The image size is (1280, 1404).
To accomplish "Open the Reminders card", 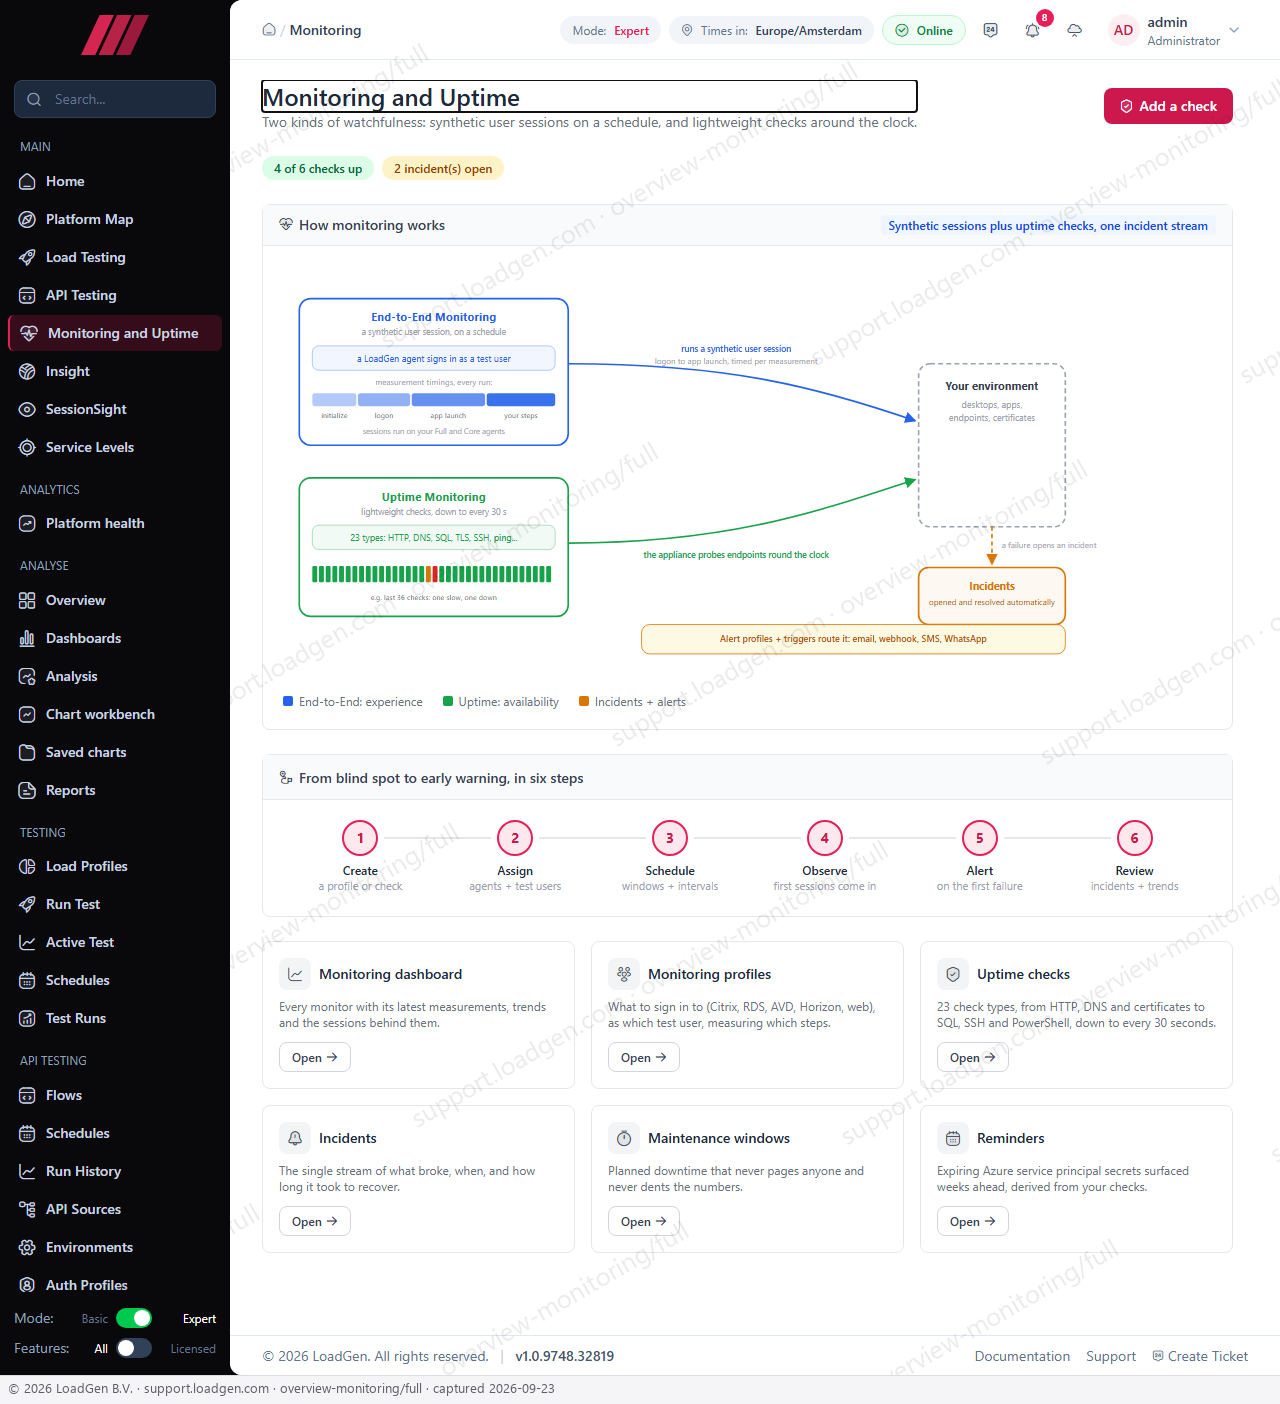I will pyautogui.click(x=973, y=1221).
